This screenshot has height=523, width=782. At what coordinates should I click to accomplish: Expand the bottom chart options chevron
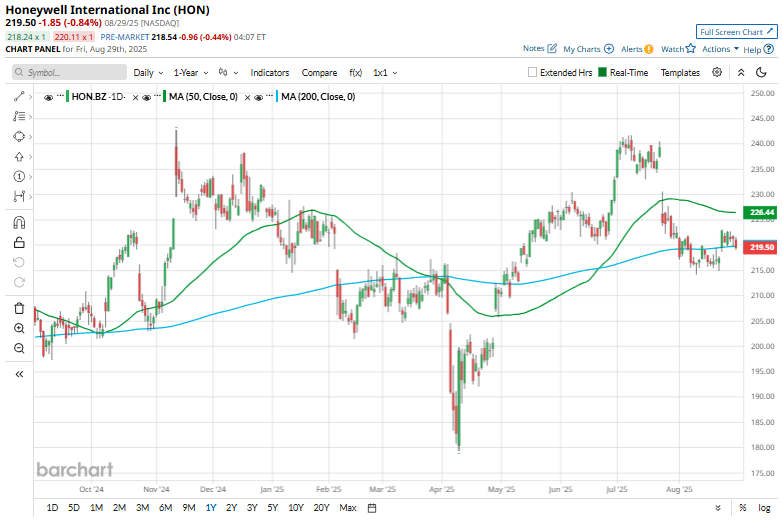[x=718, y=508]
